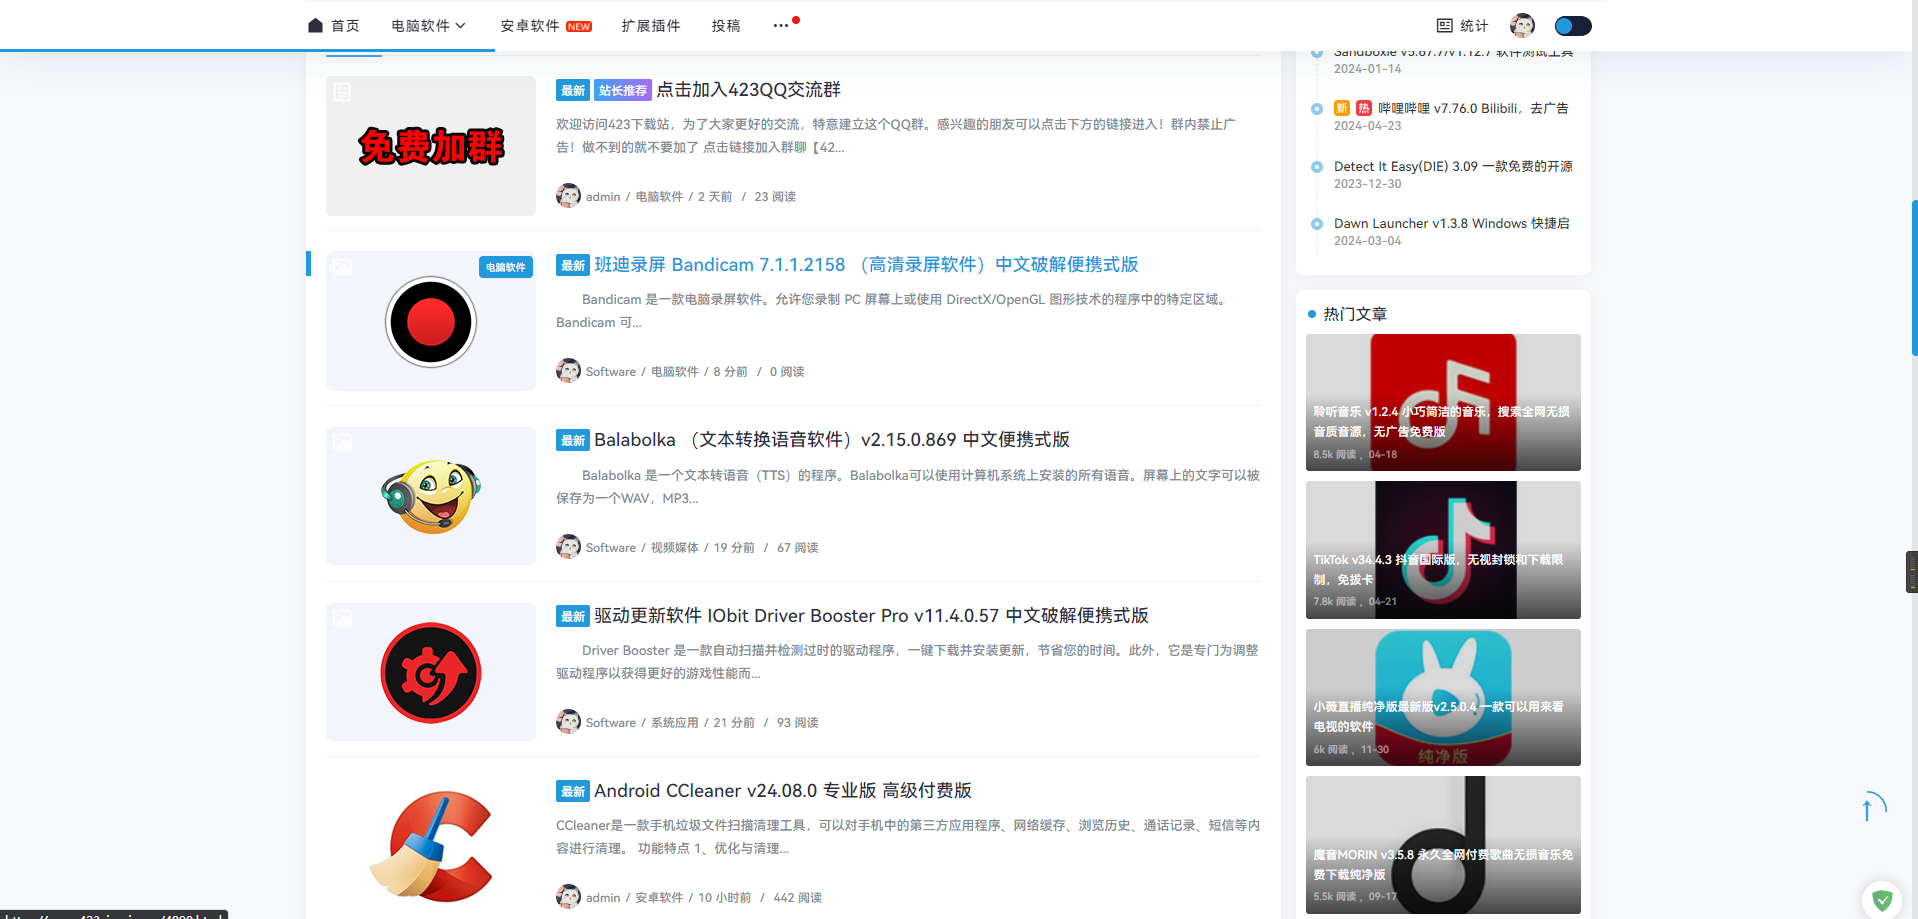The image size is (1918, 919).
Task: Click the page vertical scrollbar
Action: coord(1914,278)
